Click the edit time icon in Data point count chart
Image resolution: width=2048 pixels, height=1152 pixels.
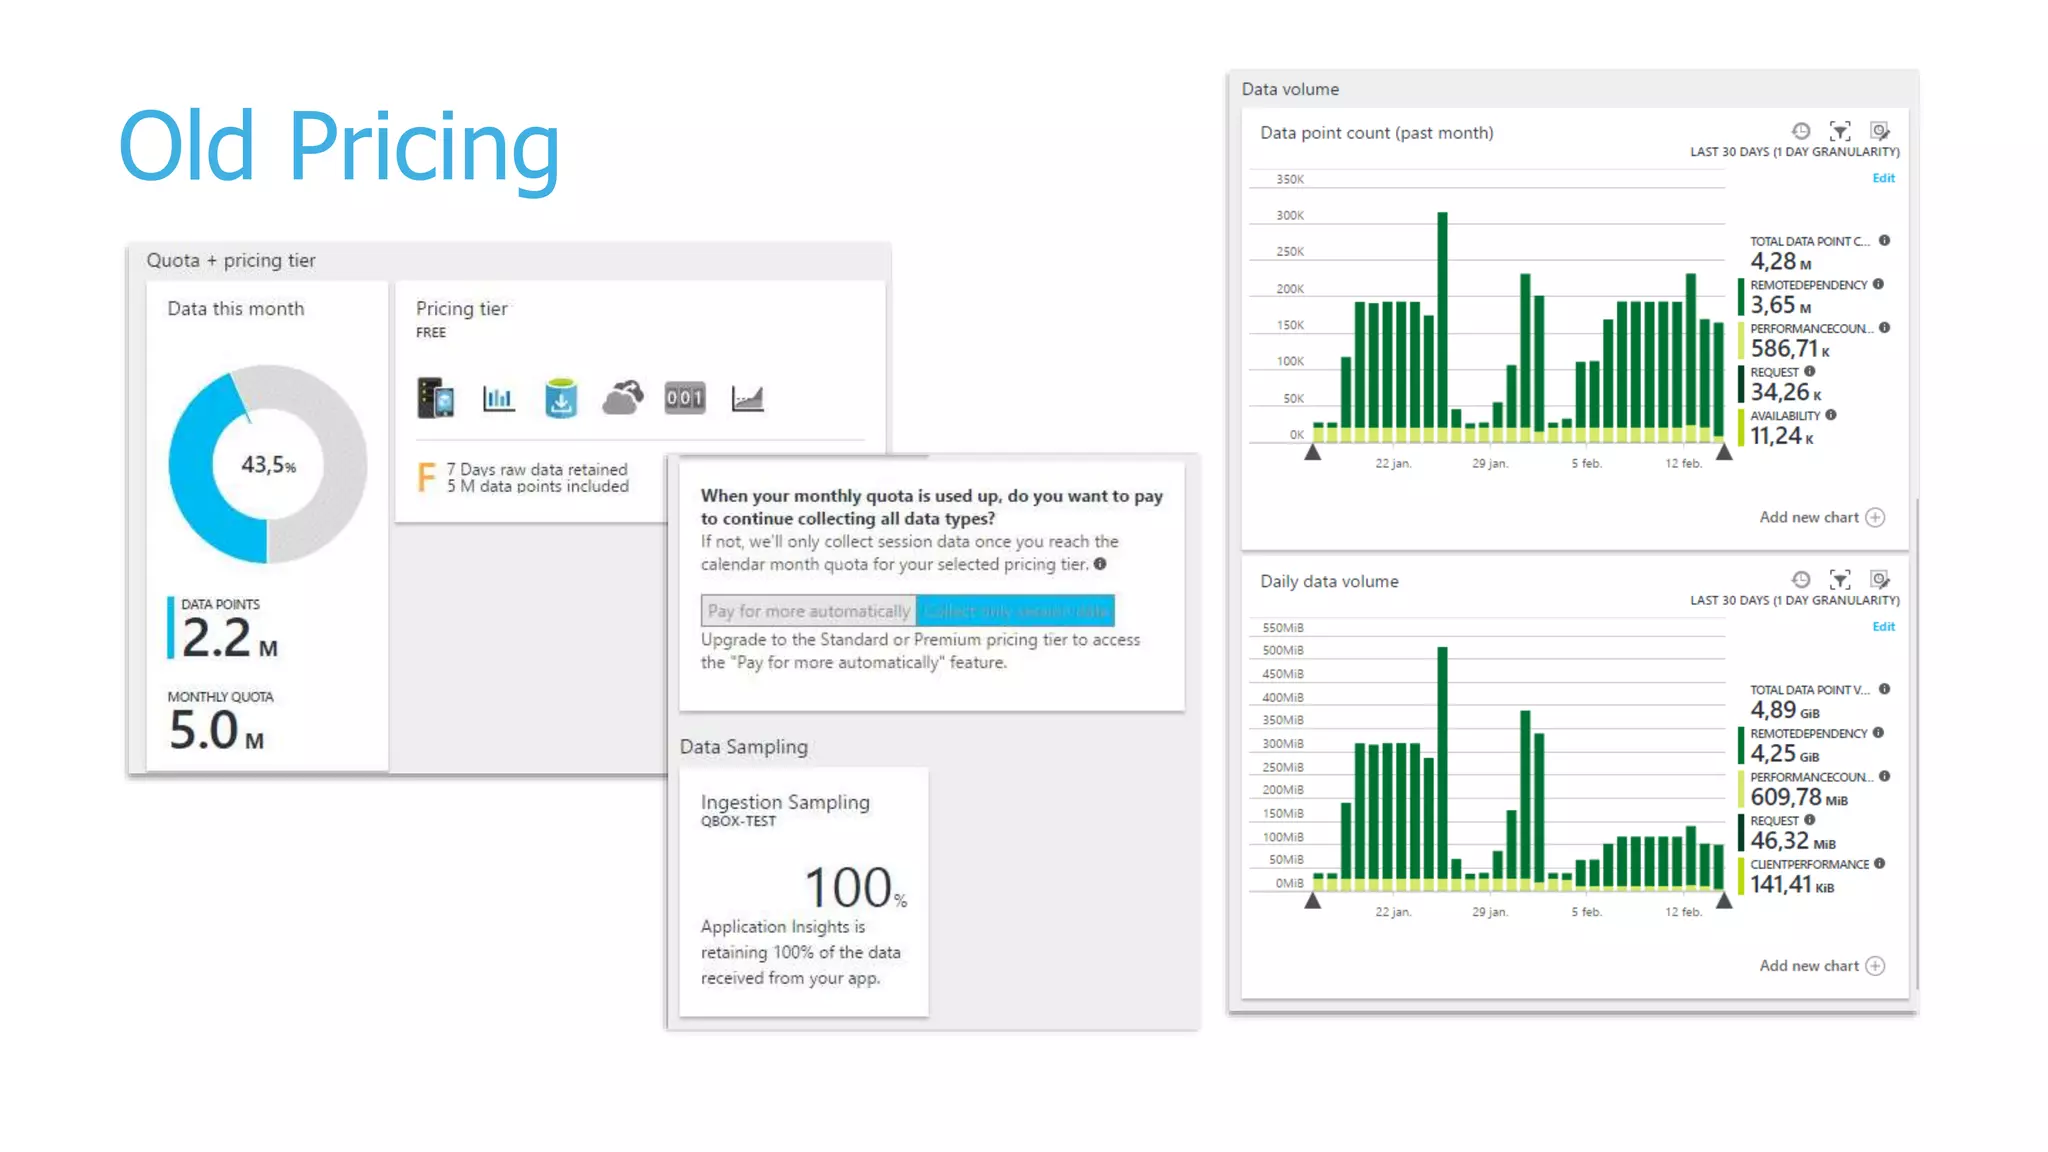[1880, 131]
